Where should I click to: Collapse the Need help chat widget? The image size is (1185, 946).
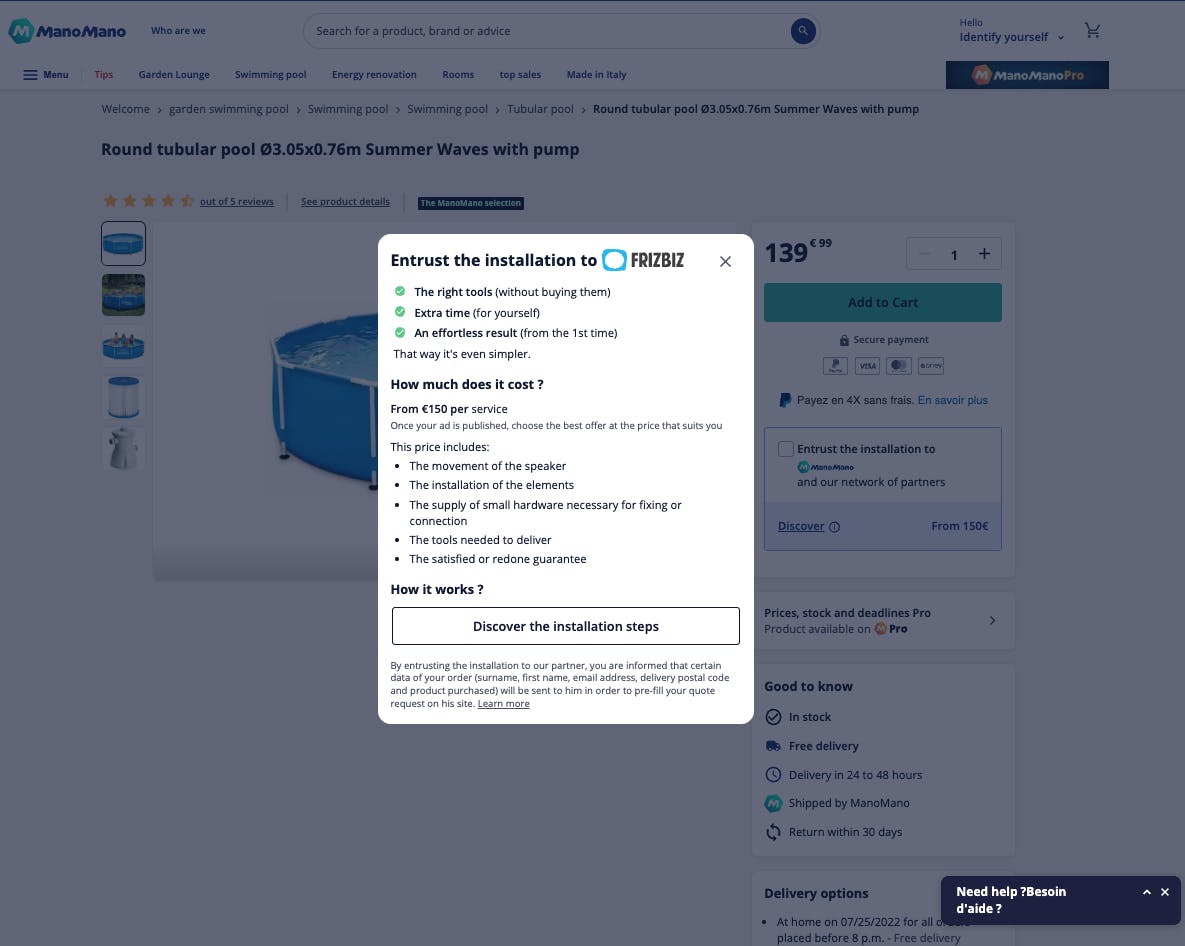(x=1146, y=892)
